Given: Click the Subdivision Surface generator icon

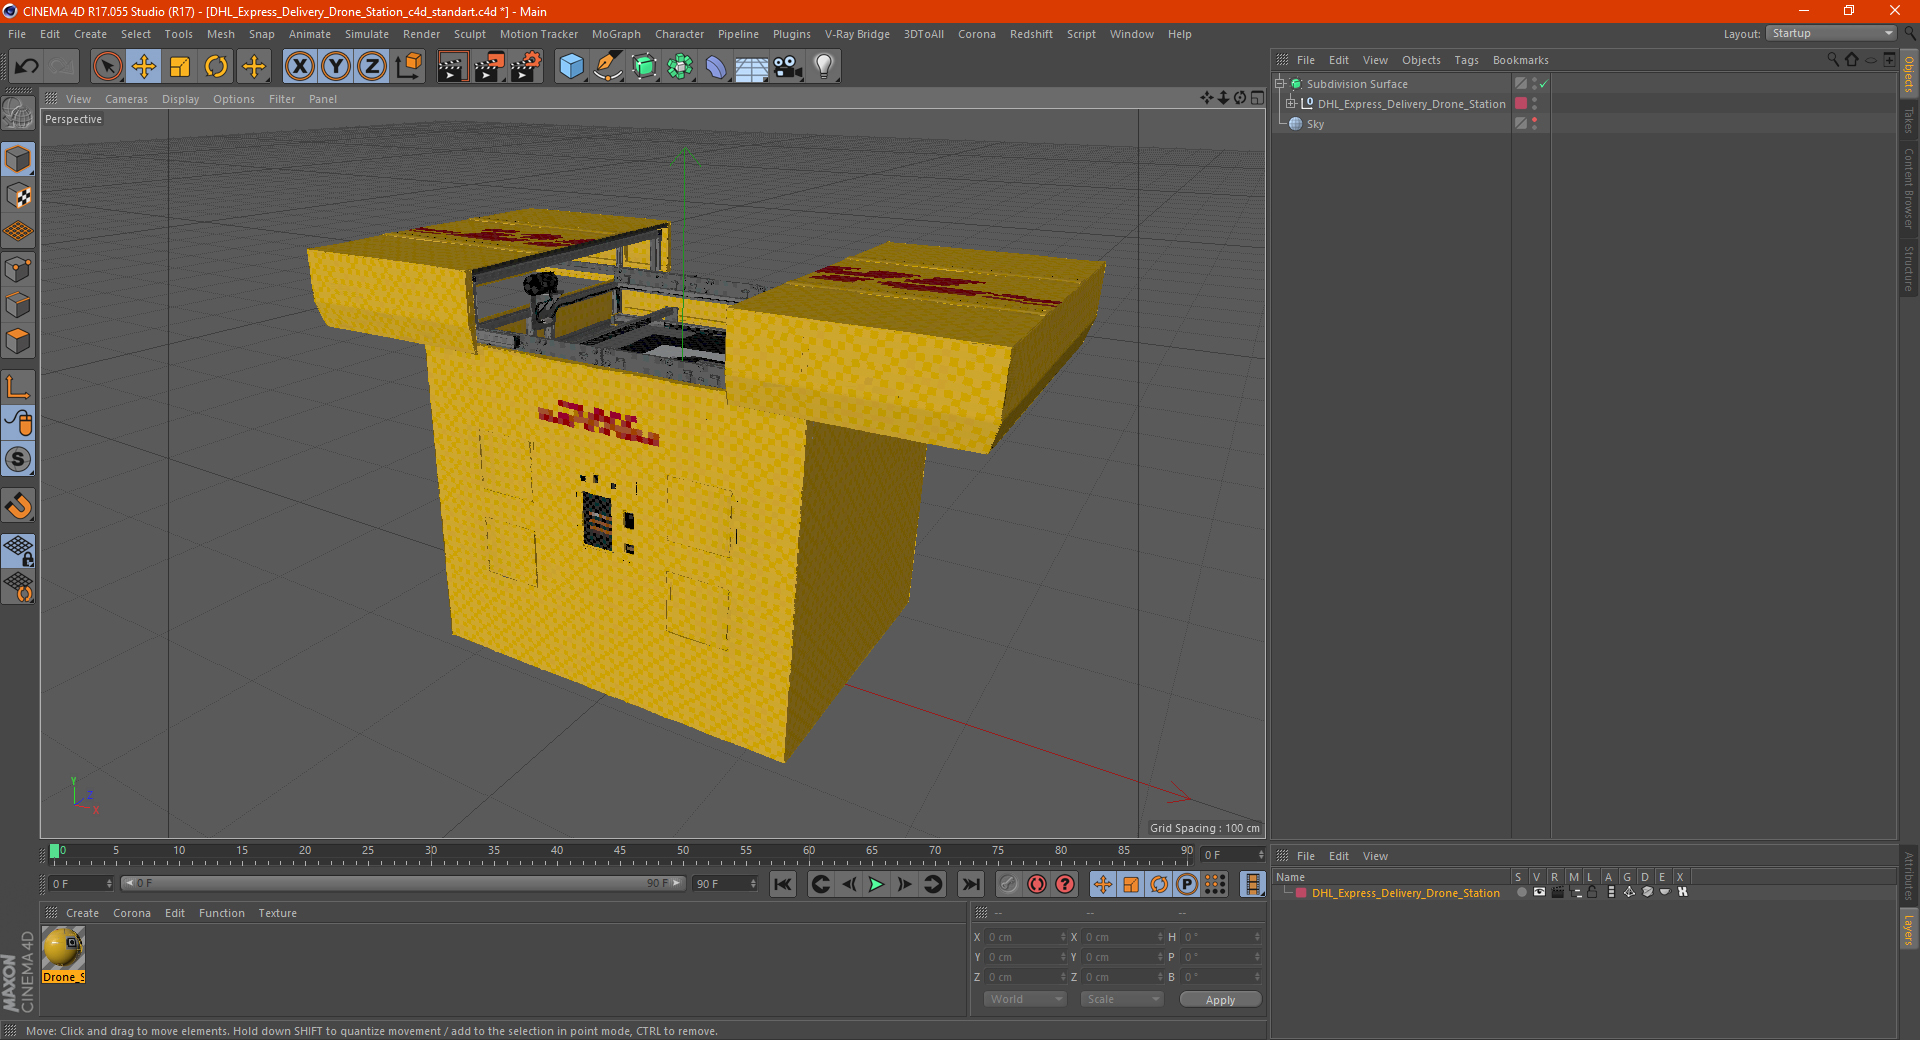Looking at the screenshot, I should (644, 67).
